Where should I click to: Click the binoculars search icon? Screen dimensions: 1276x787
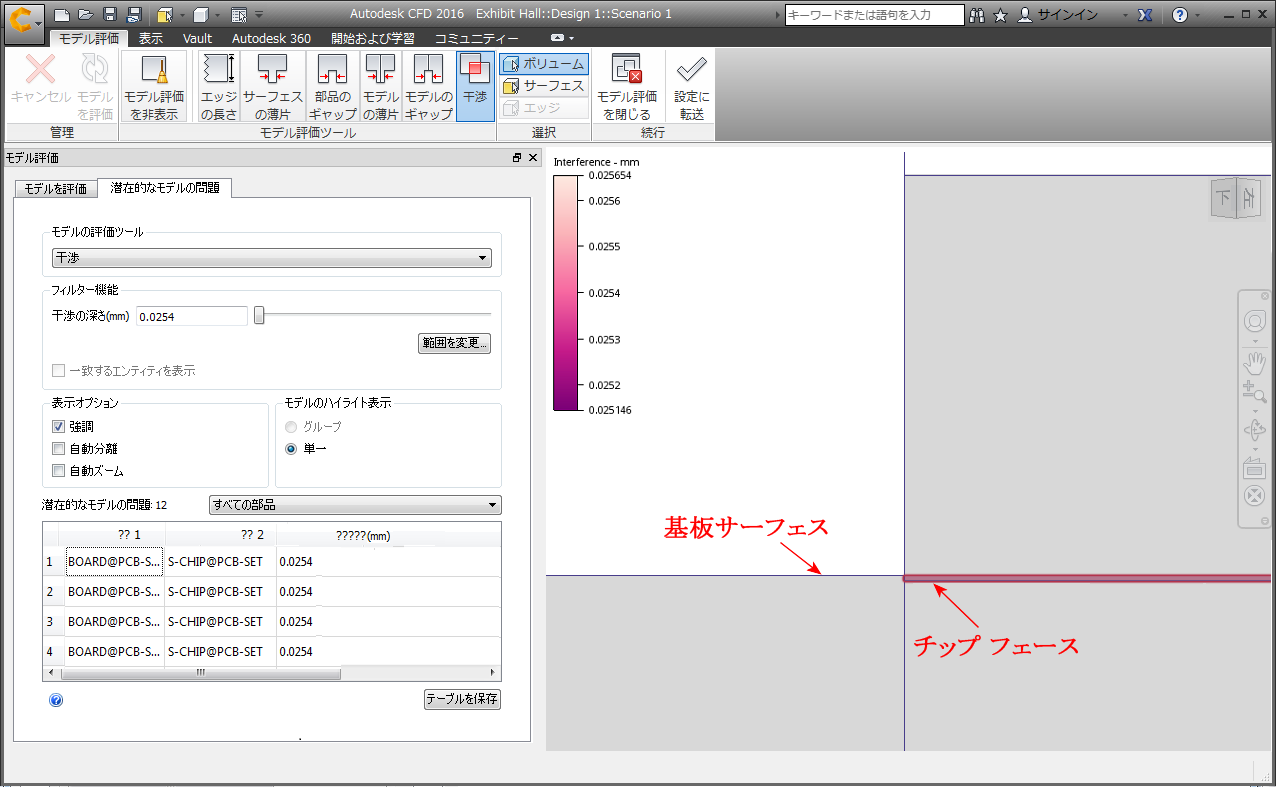coord(977,15)
